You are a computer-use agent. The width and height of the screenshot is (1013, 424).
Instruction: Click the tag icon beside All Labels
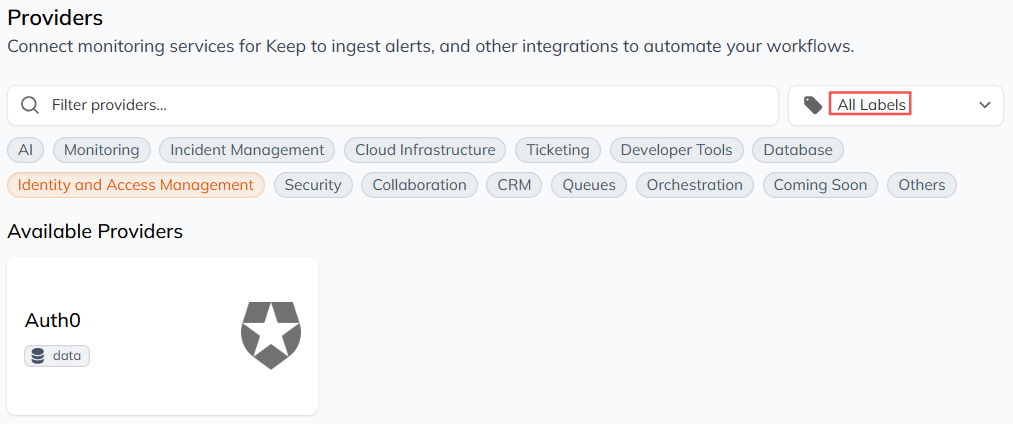[813, 105]
